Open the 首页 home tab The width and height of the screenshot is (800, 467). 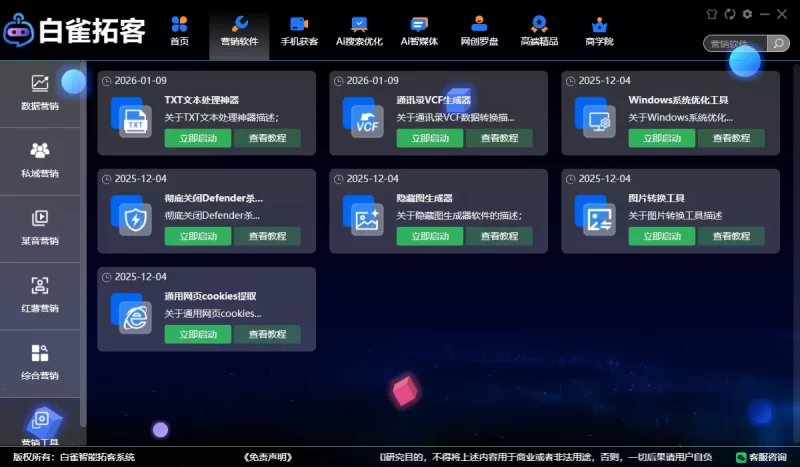click(x=179, y=32)
